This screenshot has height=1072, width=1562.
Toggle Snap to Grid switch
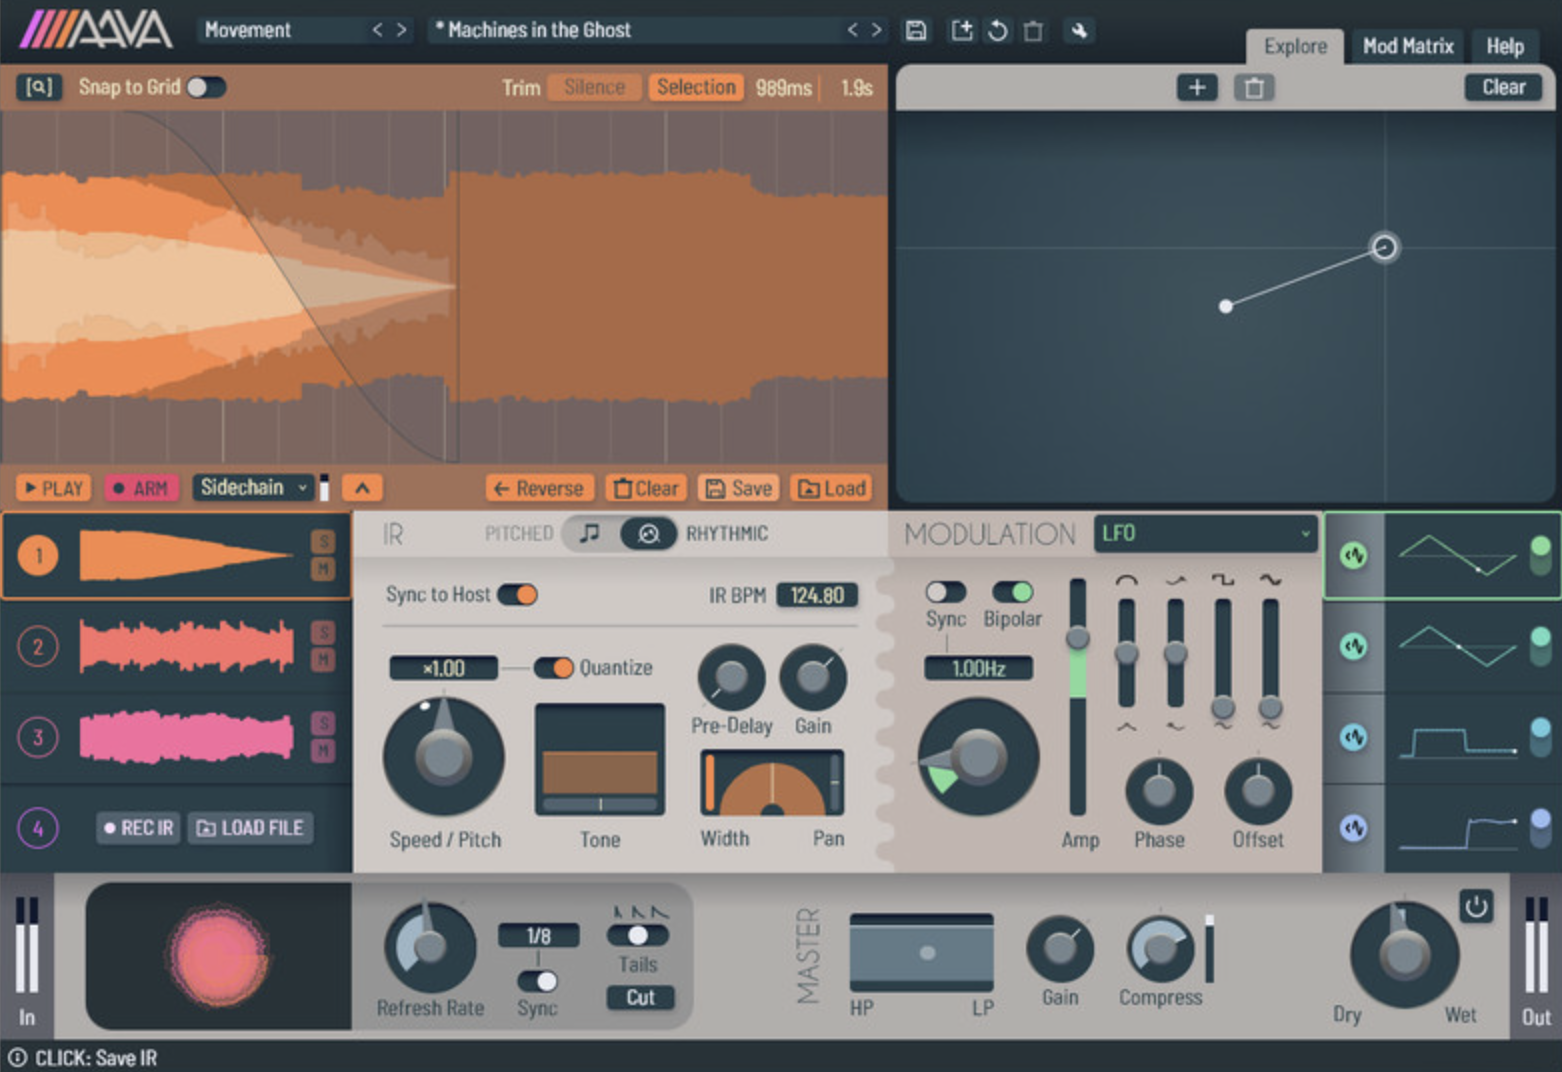[206, 87]
